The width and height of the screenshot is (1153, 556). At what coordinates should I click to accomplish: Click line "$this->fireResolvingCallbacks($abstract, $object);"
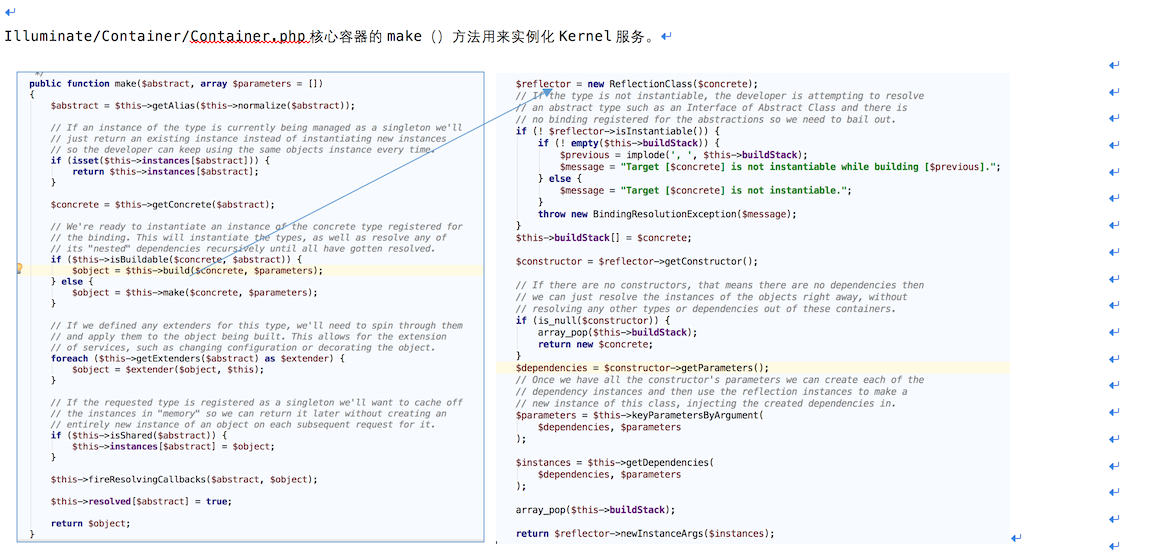[184, 479]
